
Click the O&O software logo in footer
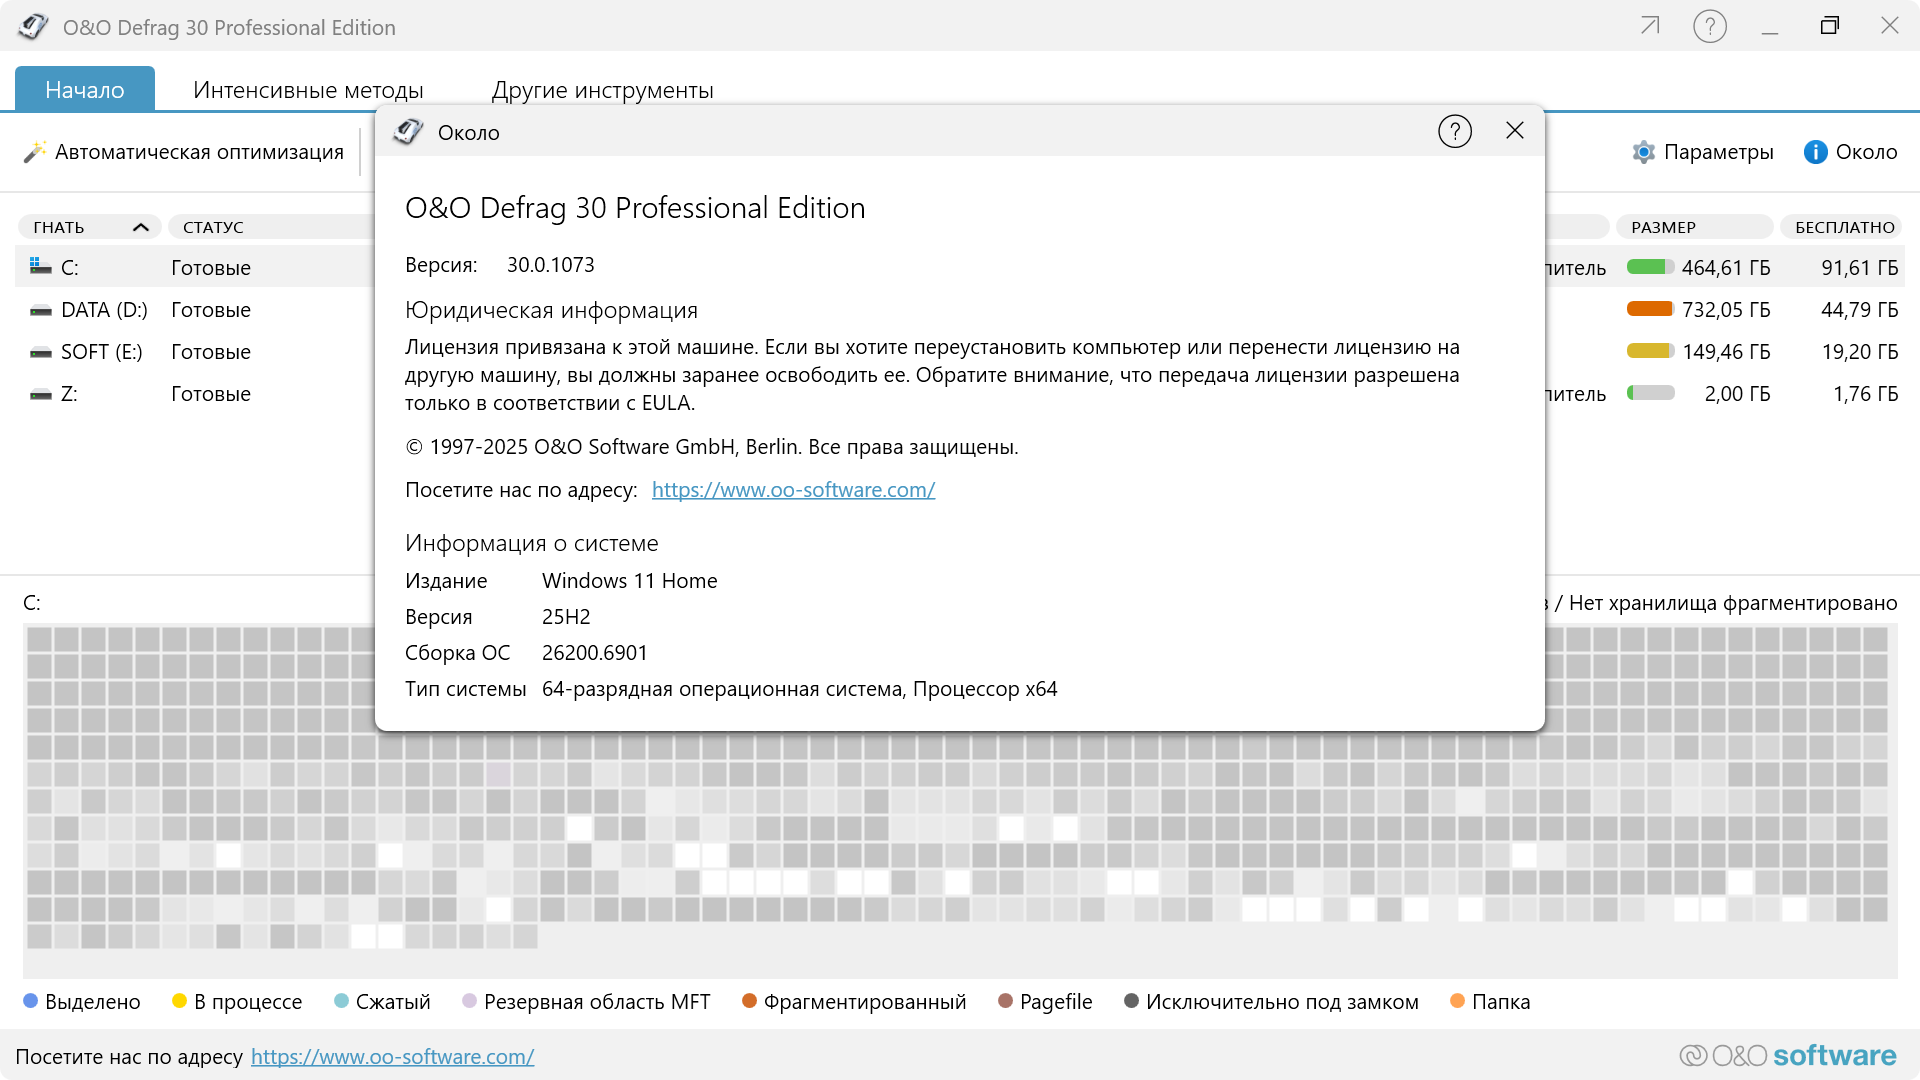pyautogui.click(x=1788, y=1056)
